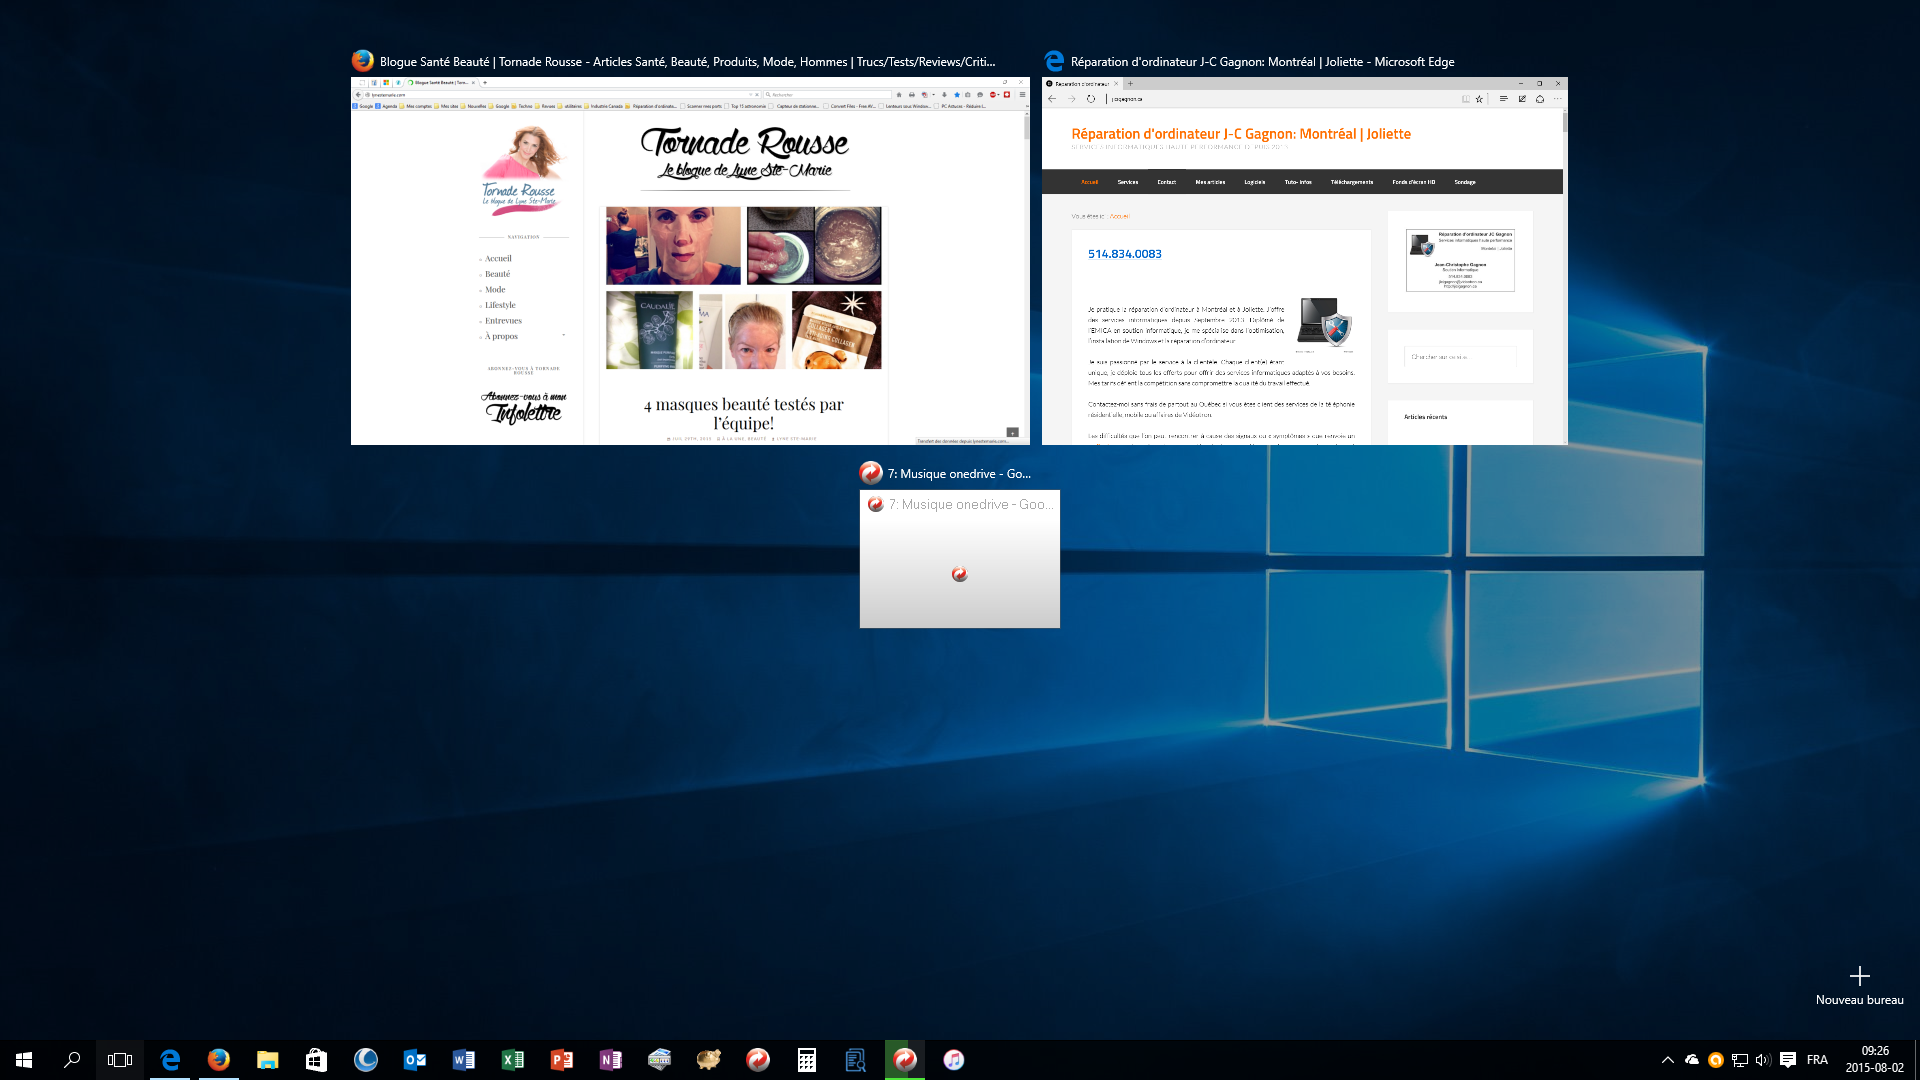
Task: Expand hidden system tray icons chevron
Action: [x=1667, y=1060]
